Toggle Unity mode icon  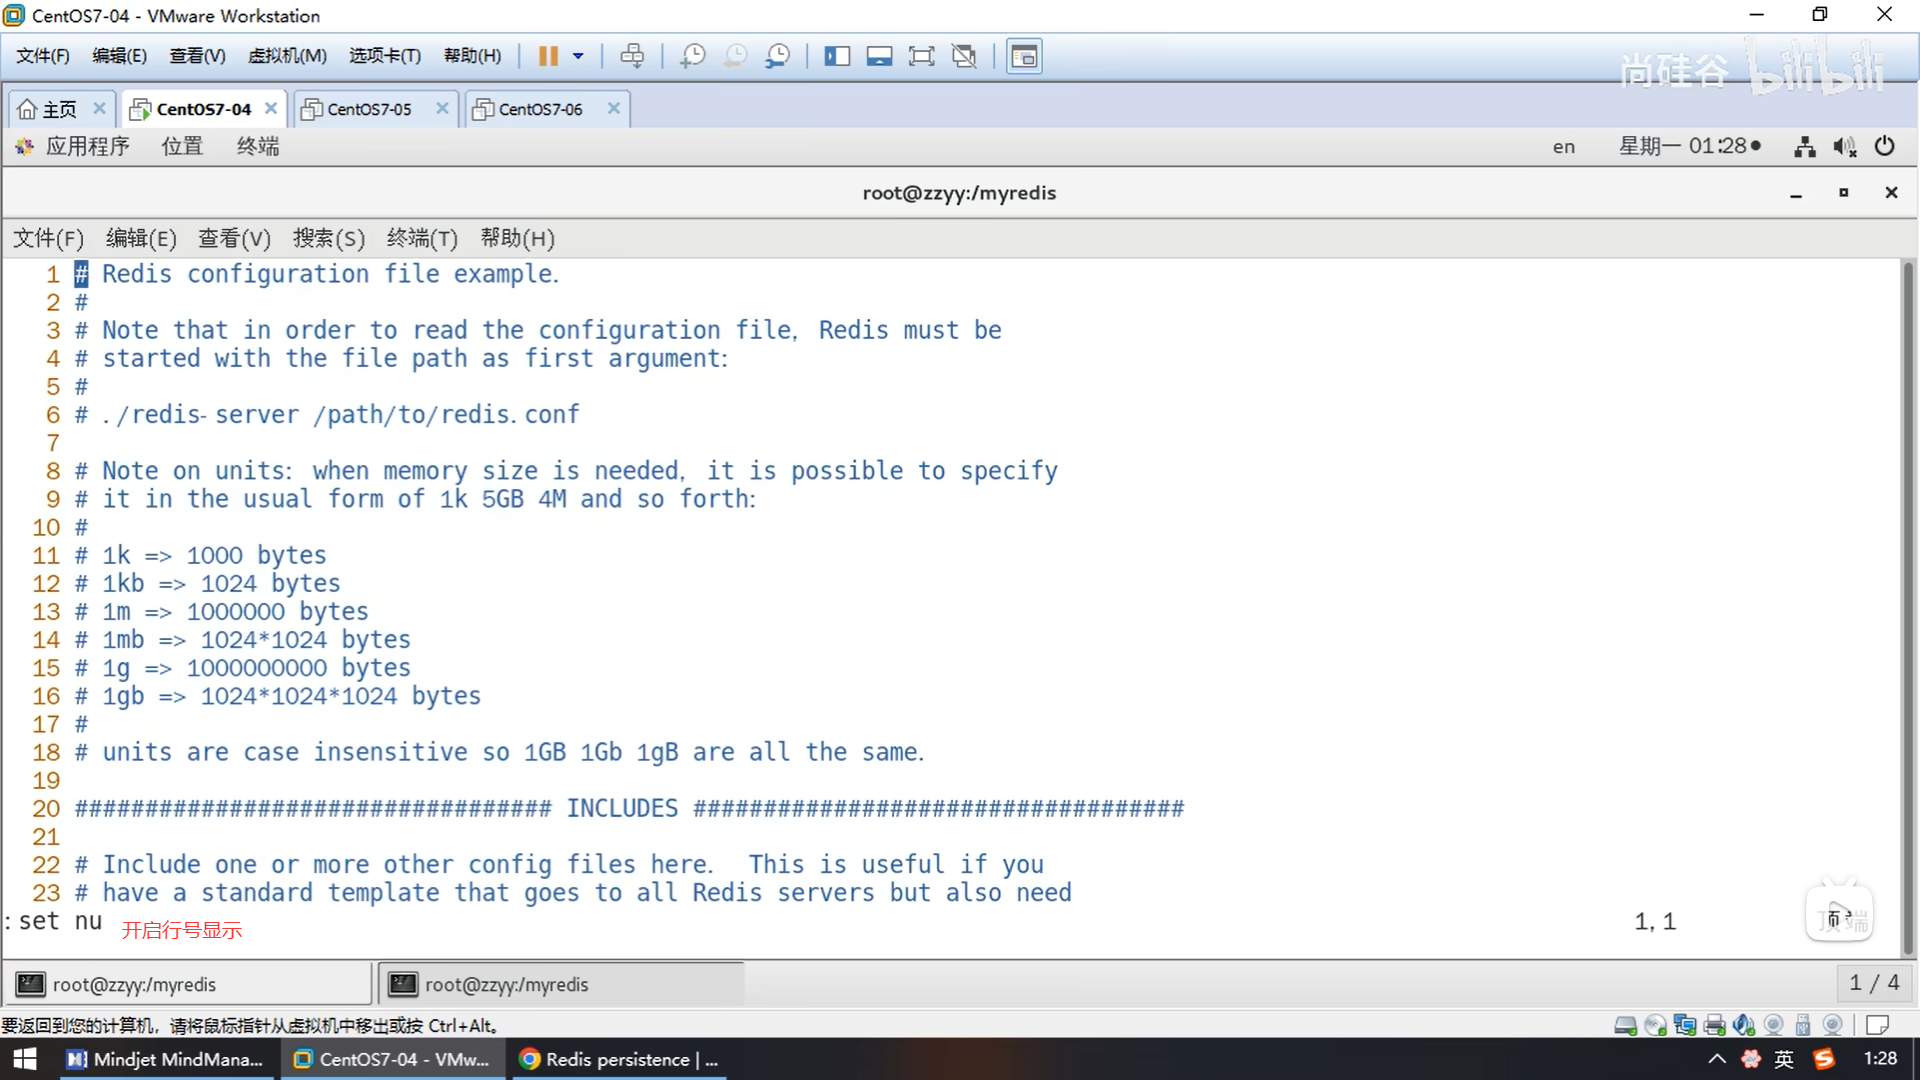tap(964, 56)
